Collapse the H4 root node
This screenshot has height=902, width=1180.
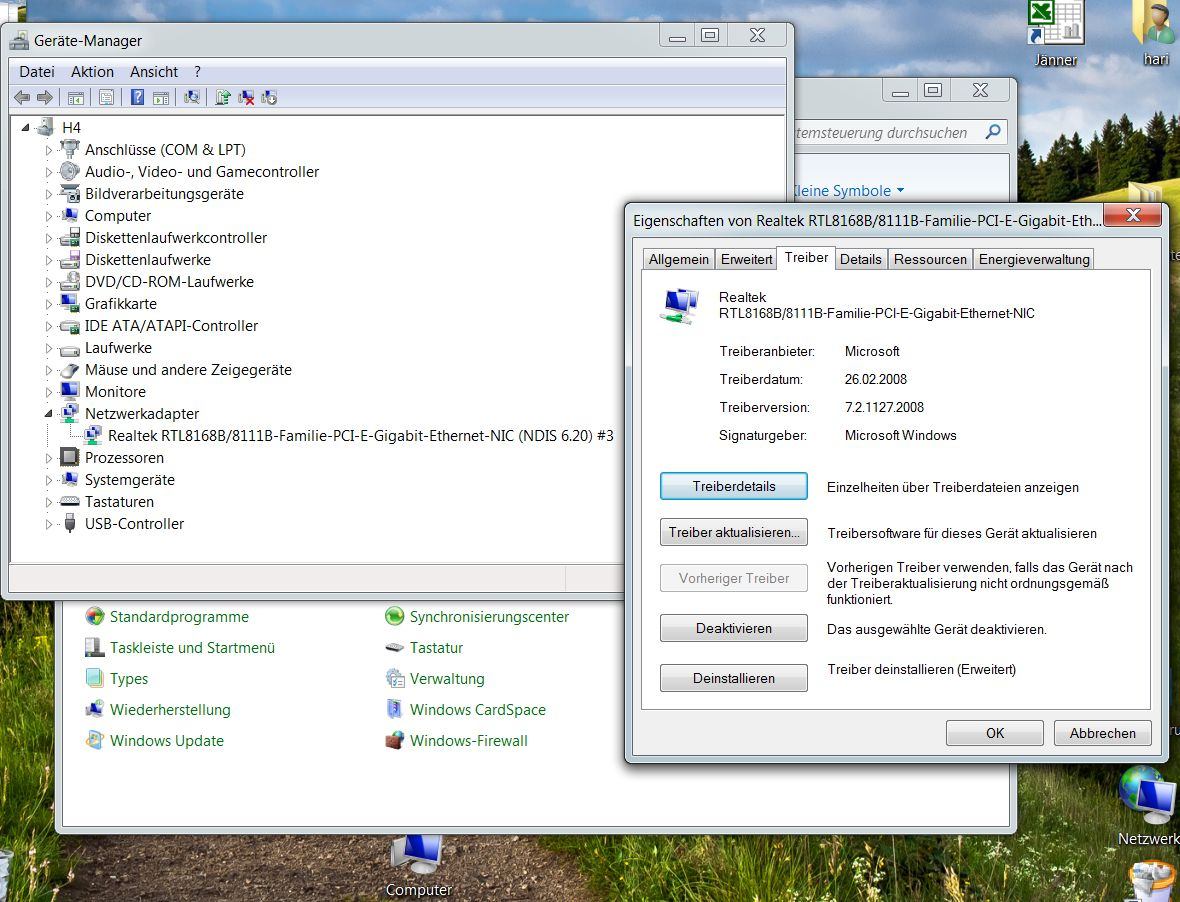26,127
